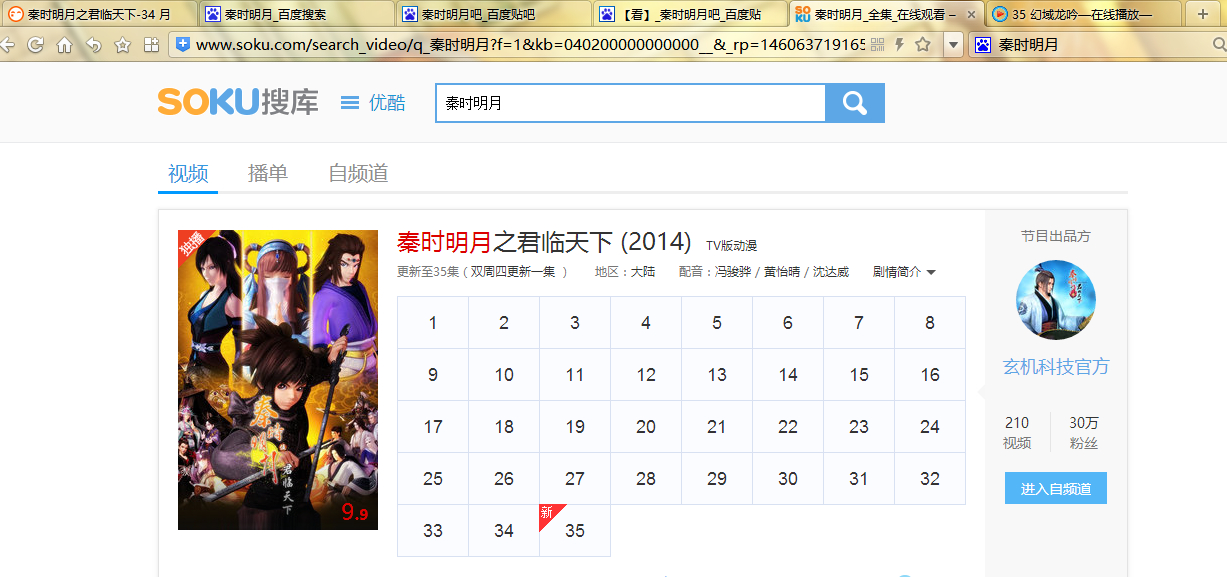Open the apps grid icon in toolbar
The image size is (1227, 577).
(152, 45)
